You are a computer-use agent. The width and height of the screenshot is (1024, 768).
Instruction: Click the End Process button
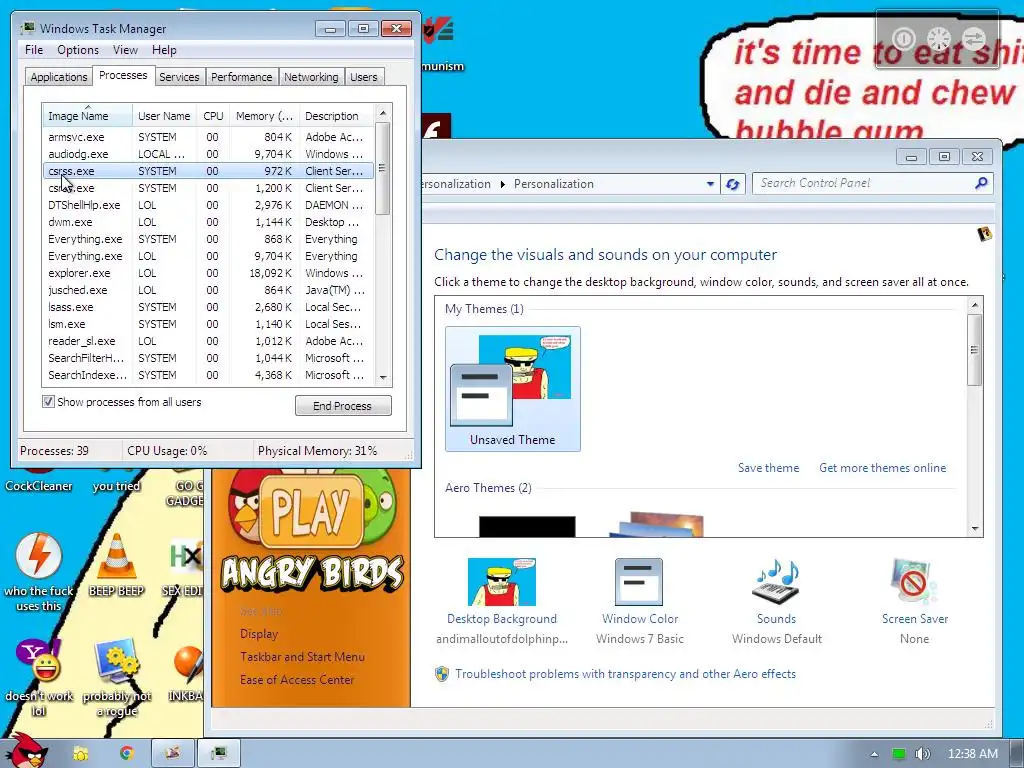(343, 406)
